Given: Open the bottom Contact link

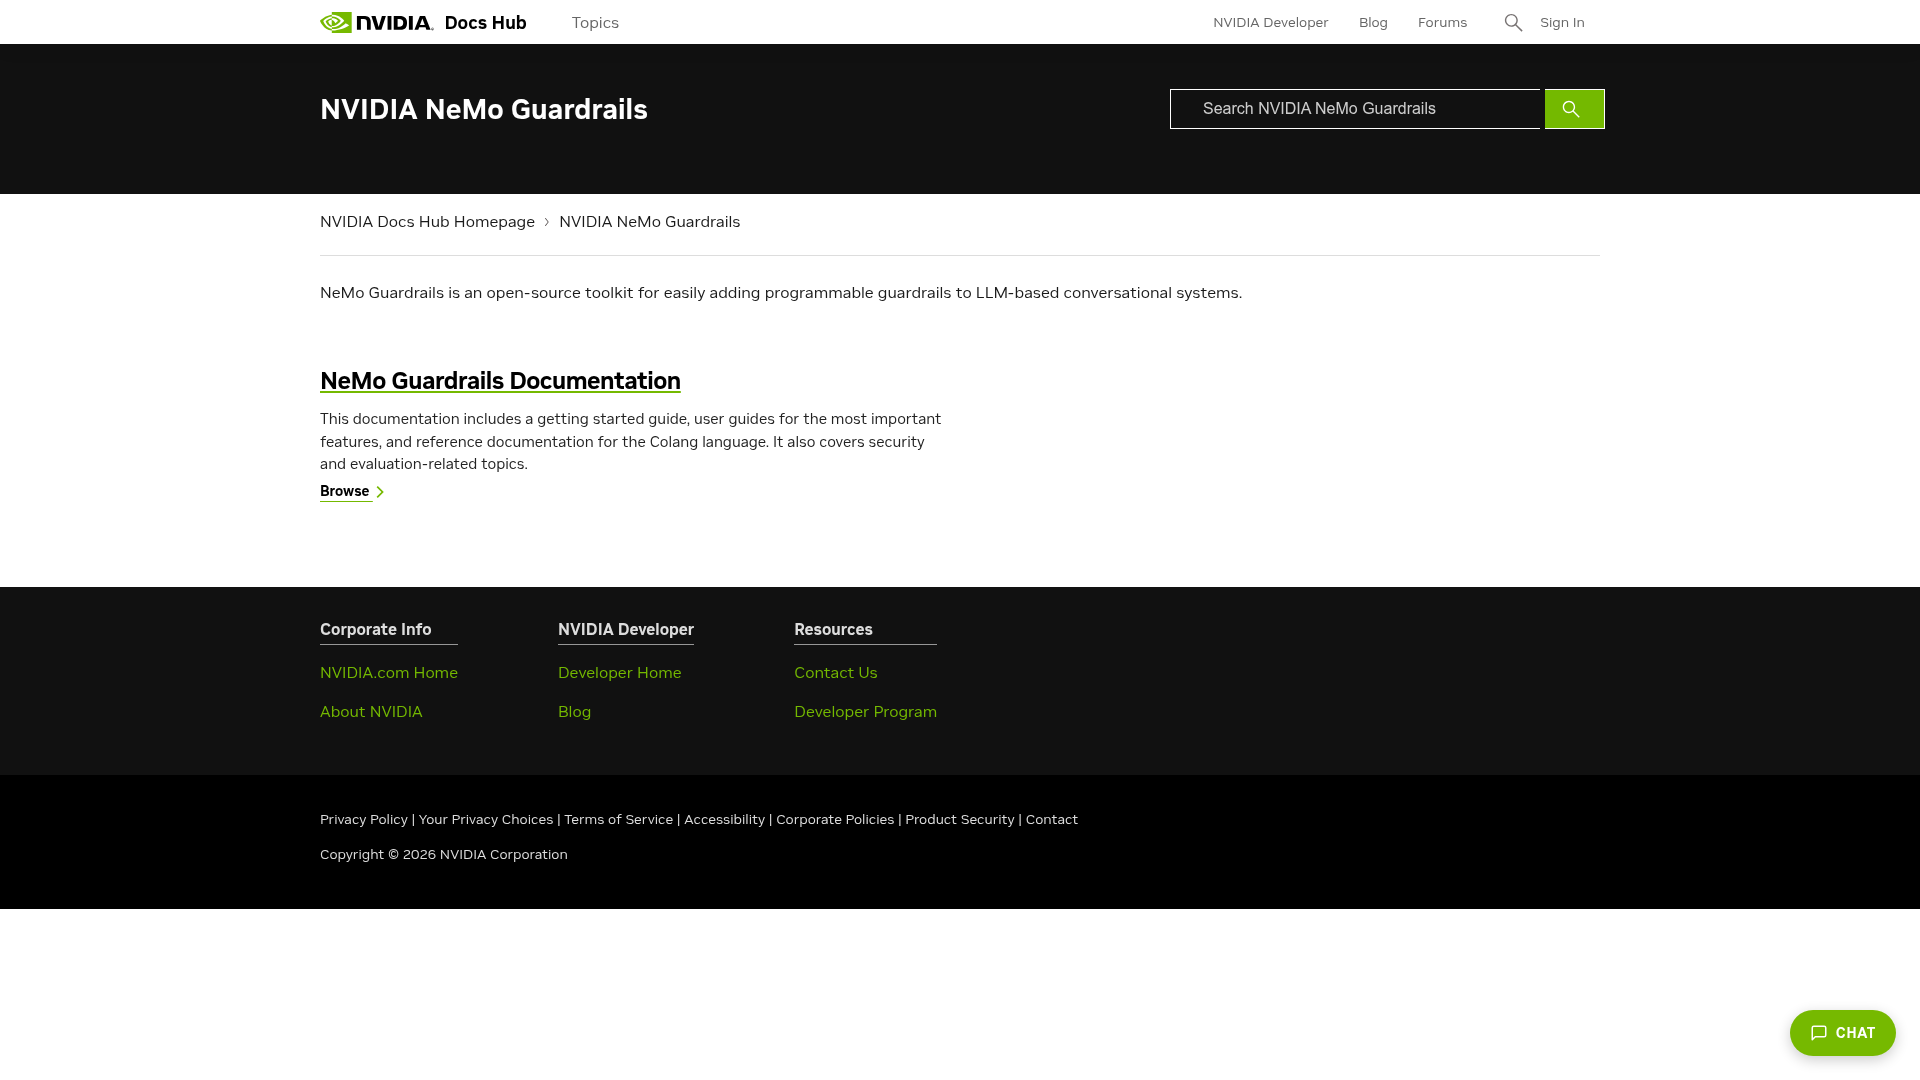Looking at the screenshot, I should point(1051,820).
